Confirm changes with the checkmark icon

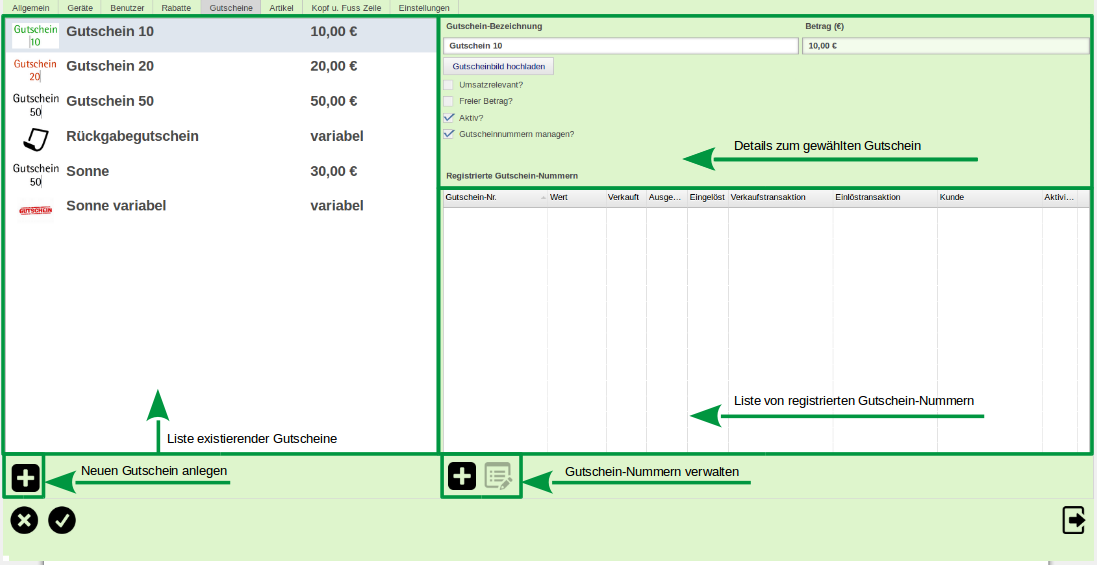pos(62,520)
